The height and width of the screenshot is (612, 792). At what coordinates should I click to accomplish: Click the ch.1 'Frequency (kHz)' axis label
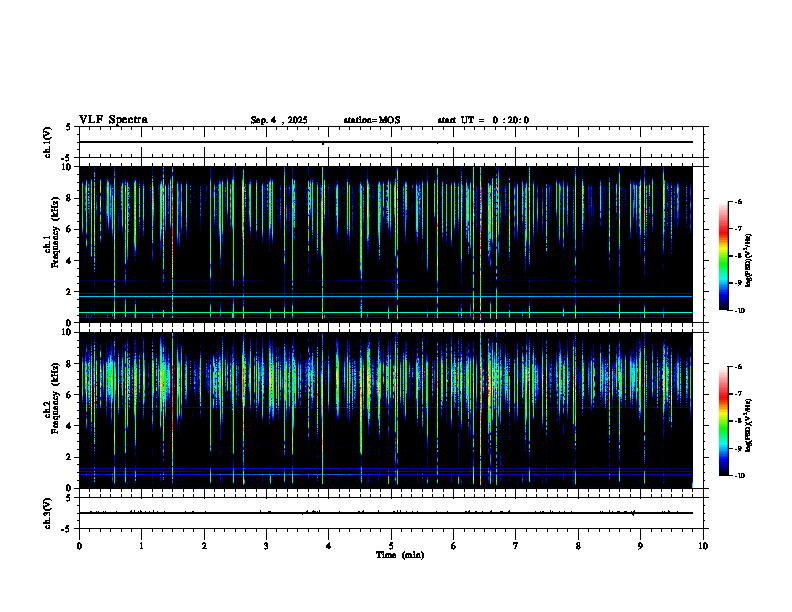[x=56, y=232]
